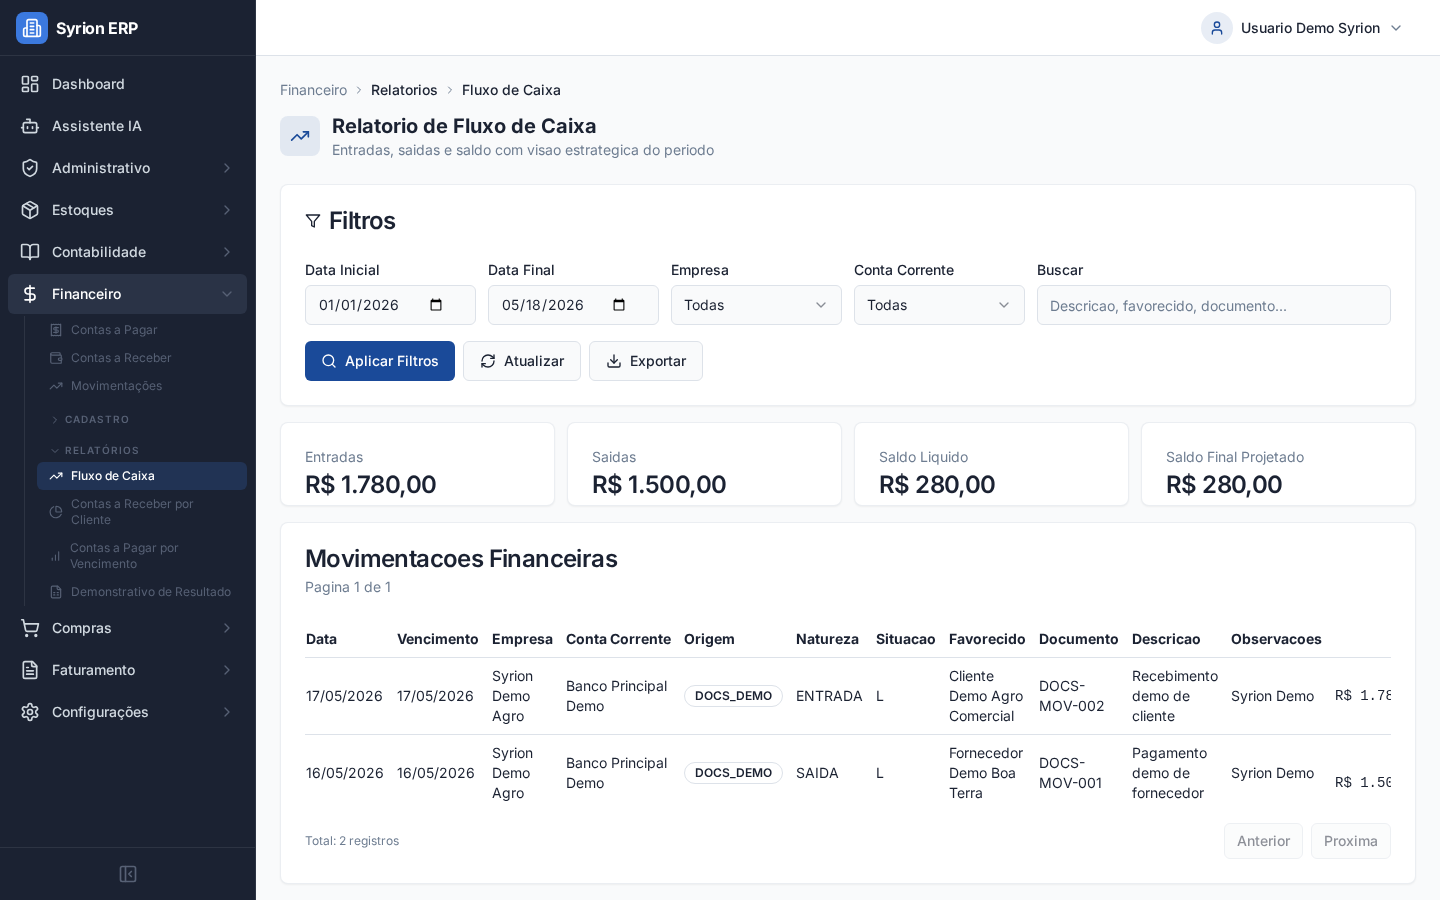The image size is (1440, 900).
Task: Open Movimentações submenu item
Action: click(142, 386)
